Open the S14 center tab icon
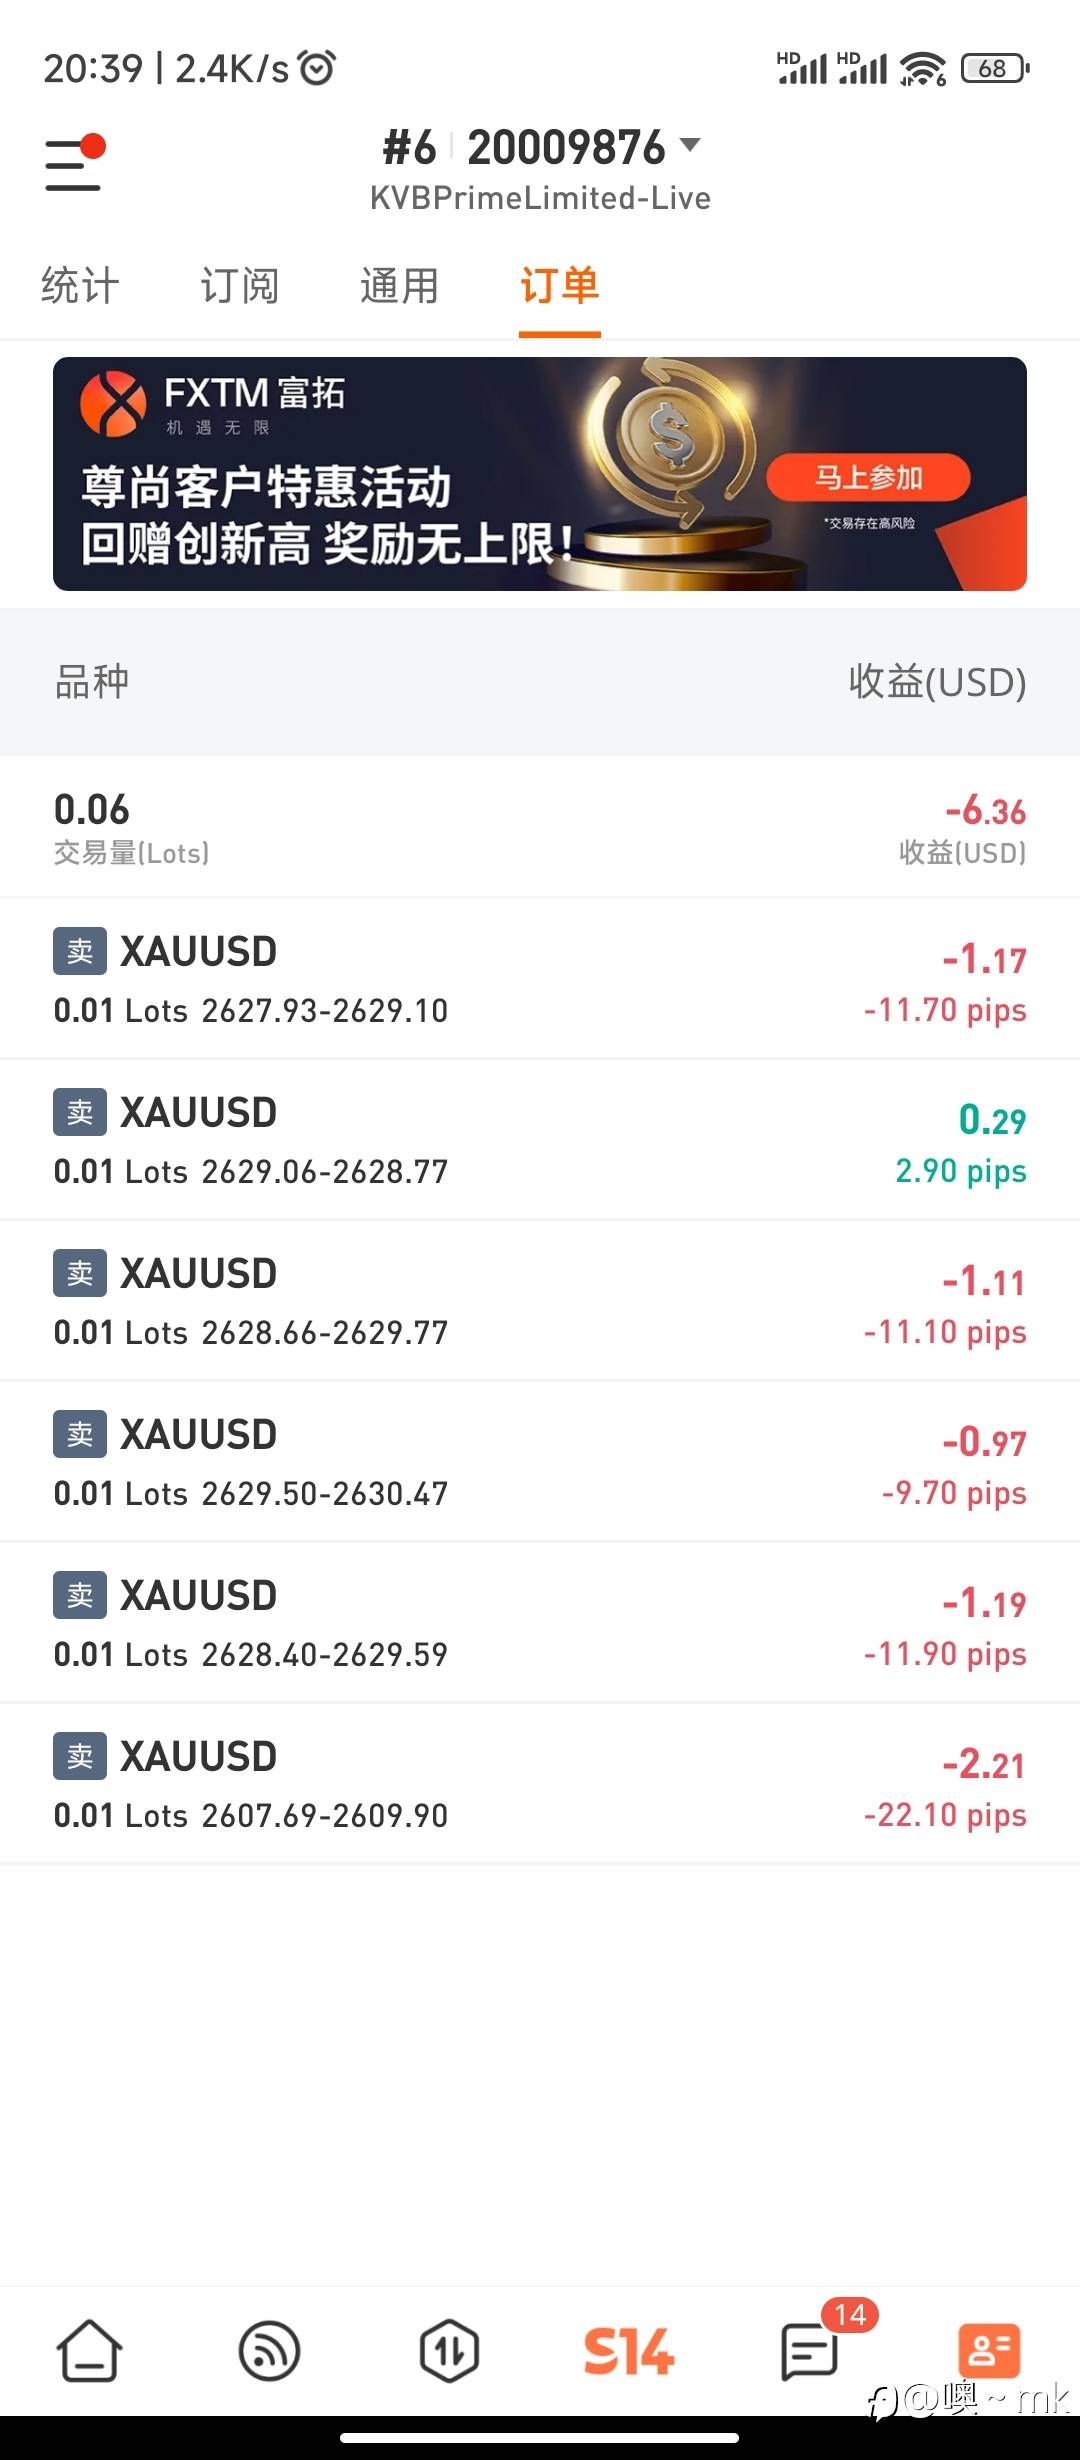Screen dimensions: 1080x2460 tap(629, 2350)
